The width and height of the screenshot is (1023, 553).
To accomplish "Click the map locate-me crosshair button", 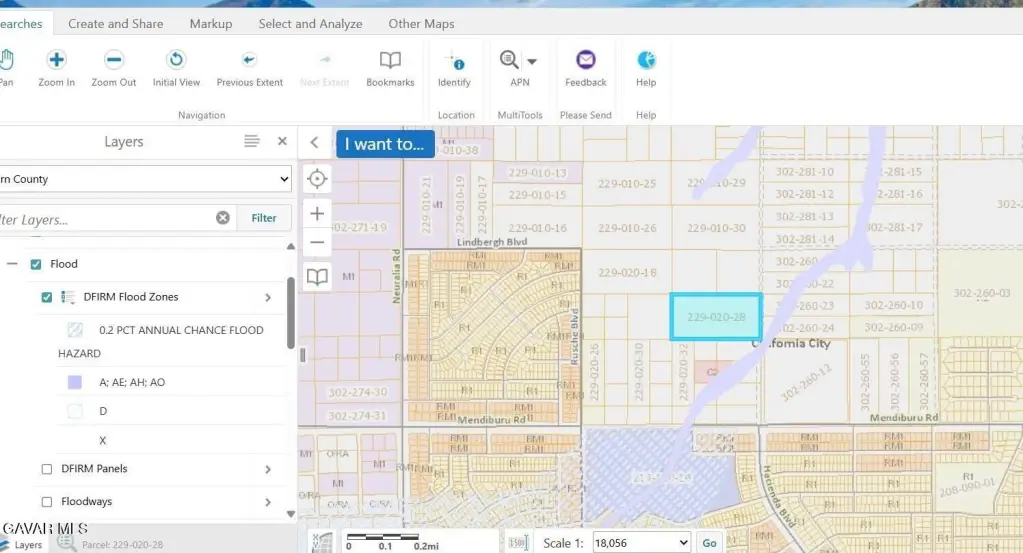I will click(x=317, y=179).
